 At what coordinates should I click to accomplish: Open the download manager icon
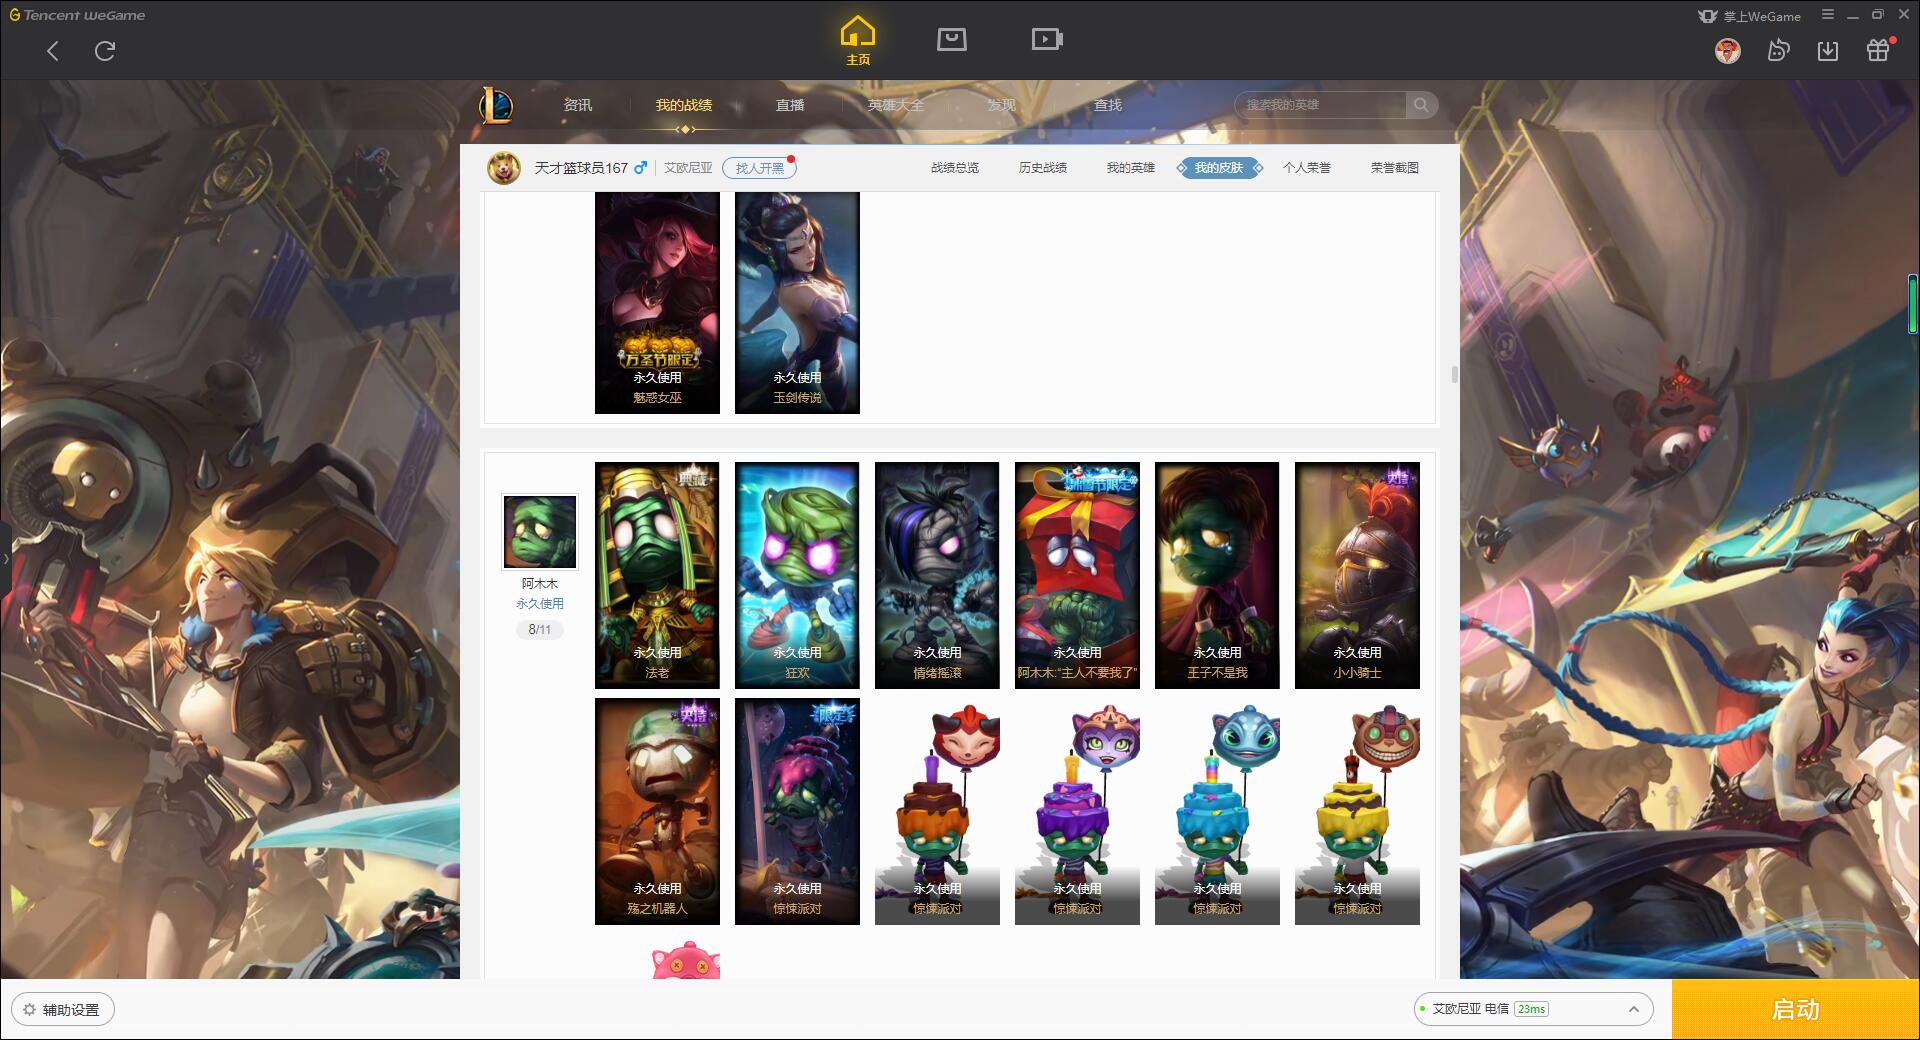click(x=1828, y=51)
